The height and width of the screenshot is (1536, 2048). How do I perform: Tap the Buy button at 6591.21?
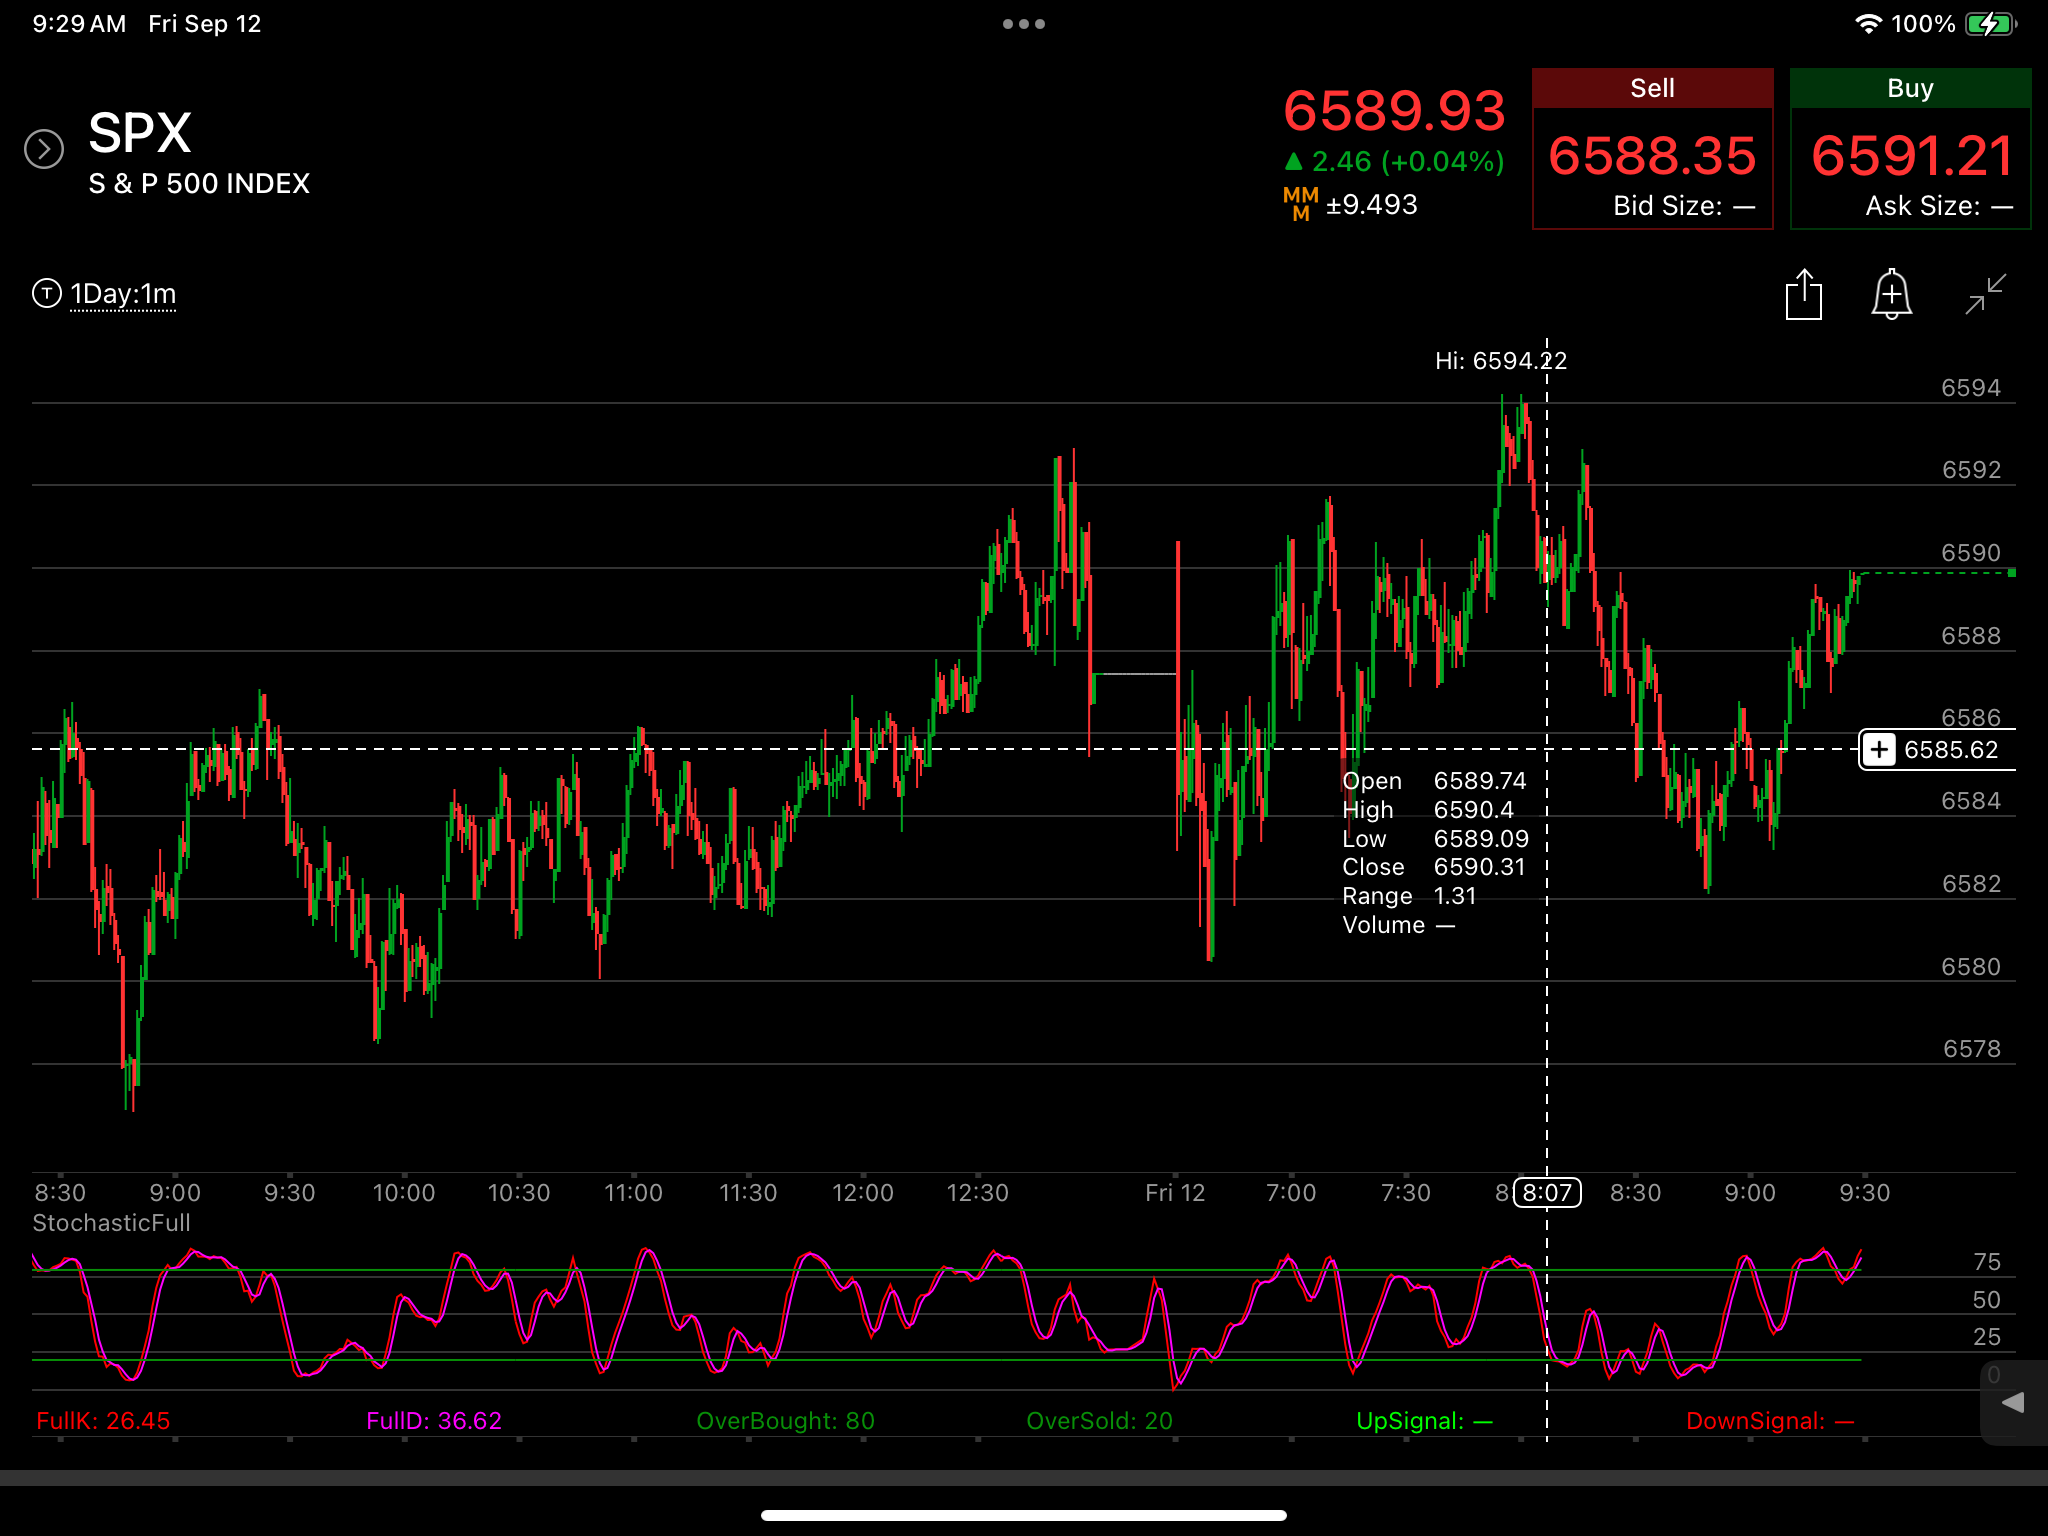(1910, 149)
